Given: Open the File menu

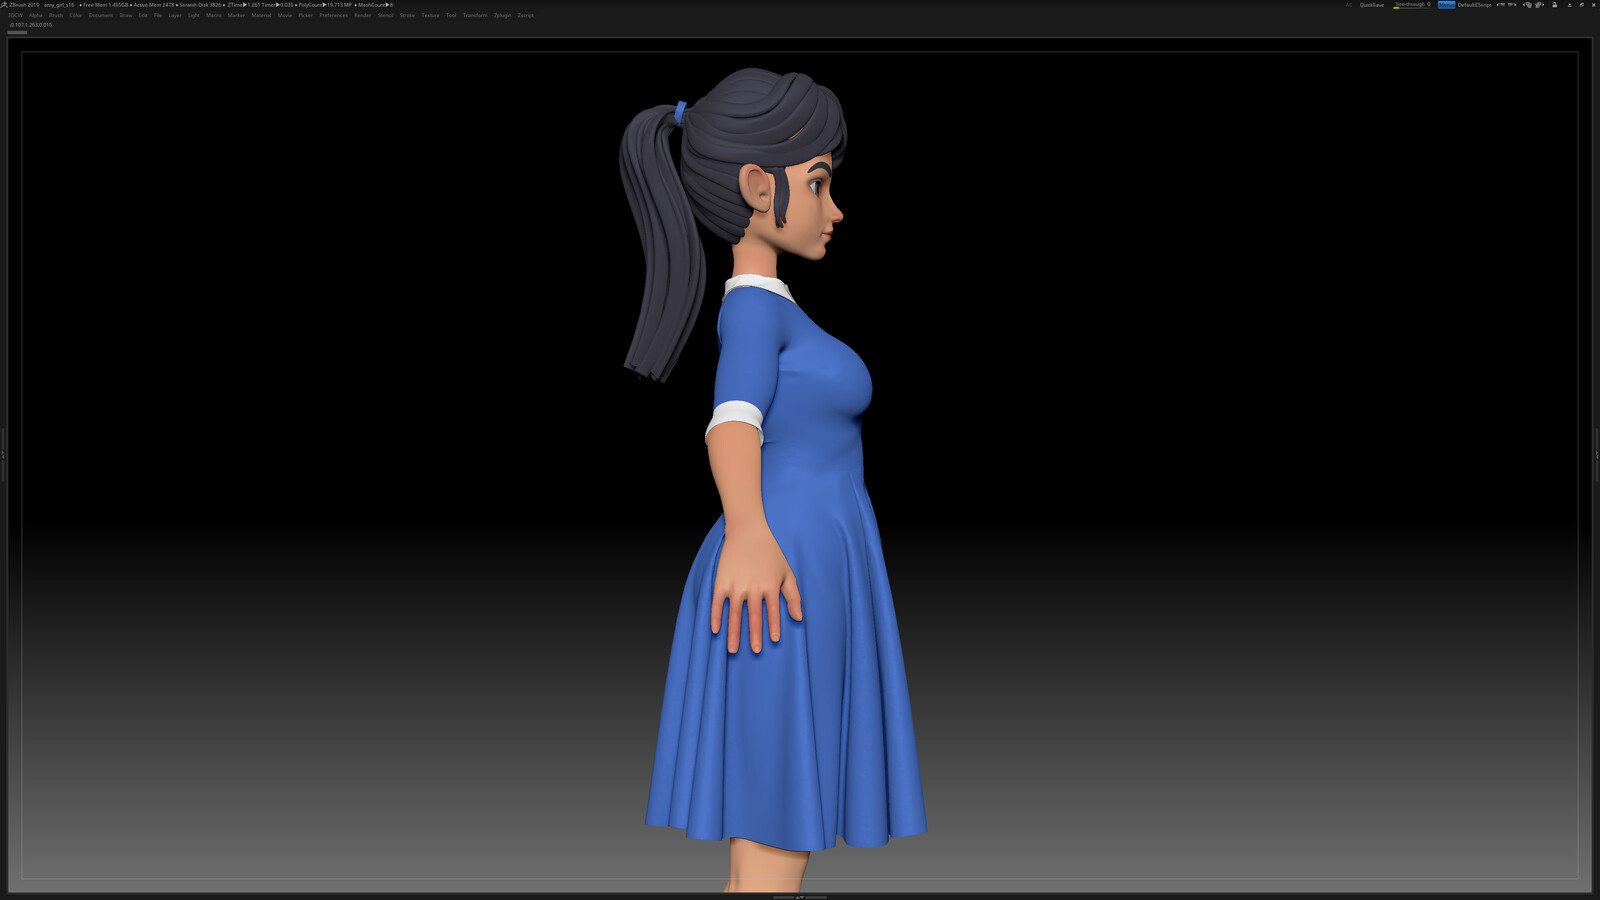Looking at the screenshot, I should click(x=158, y=15).
